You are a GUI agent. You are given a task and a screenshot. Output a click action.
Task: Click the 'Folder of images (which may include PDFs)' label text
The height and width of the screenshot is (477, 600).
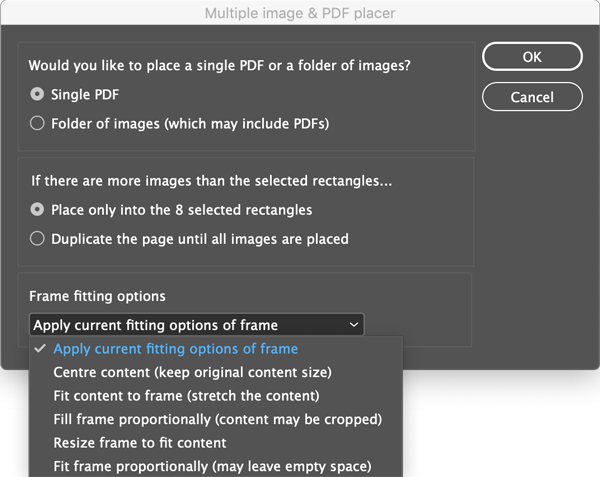[190, 124]
